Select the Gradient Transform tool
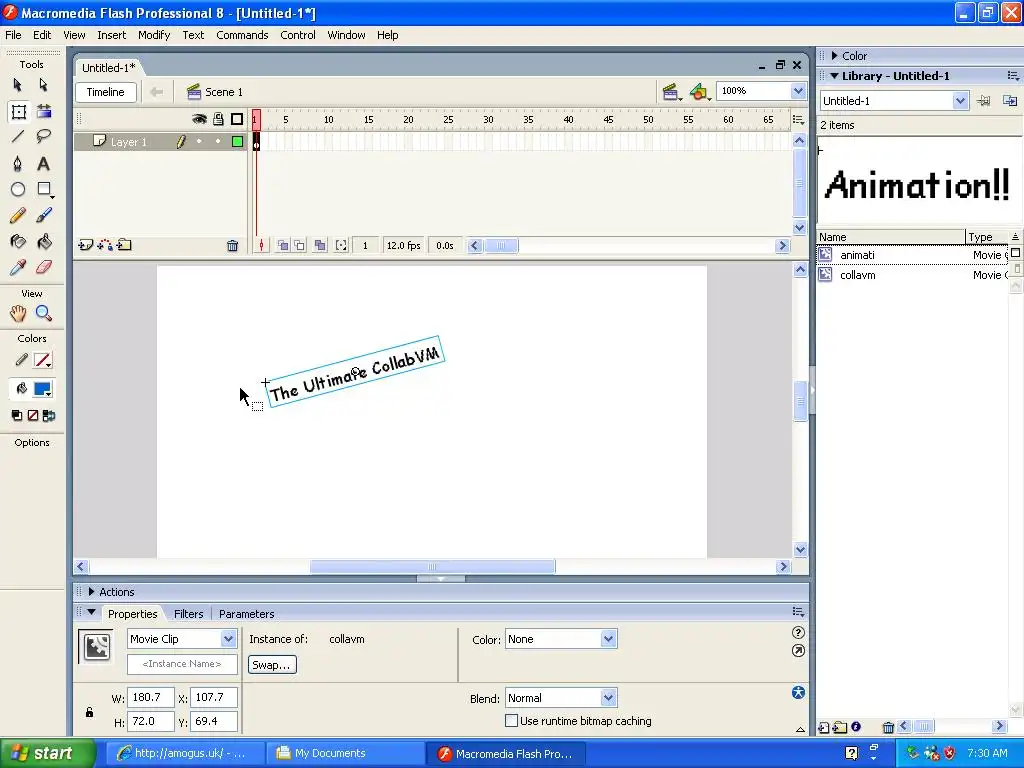Viewport: 1024px width, 768px height. (44, 112)
